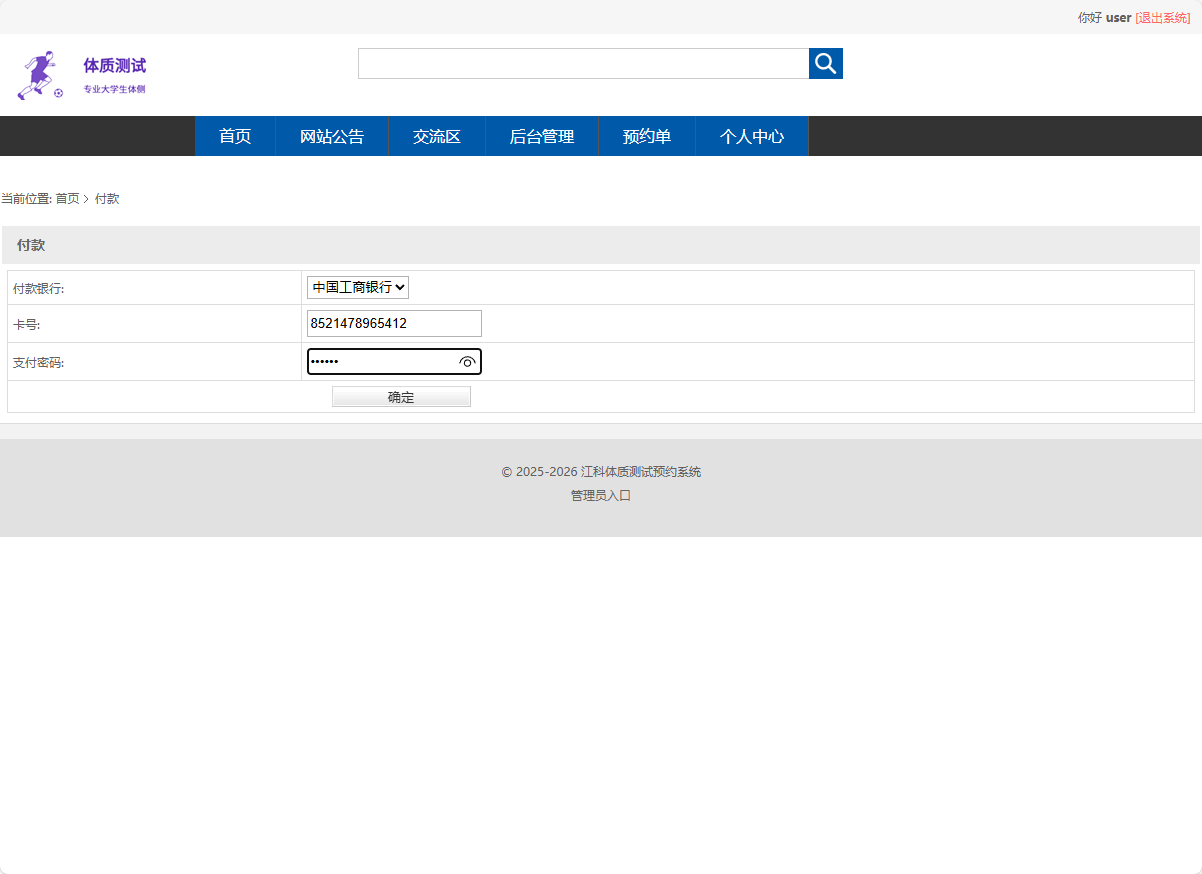Click the 专业大学生体测 subtitle
Viewport: 1202px width, 874px height.
pos(114,89)
